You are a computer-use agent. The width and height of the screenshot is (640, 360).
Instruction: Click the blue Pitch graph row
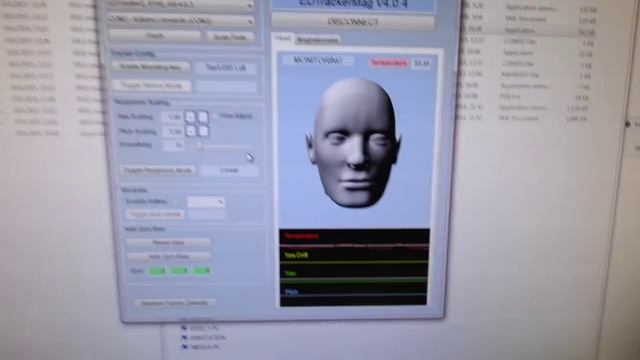[353, 293]
